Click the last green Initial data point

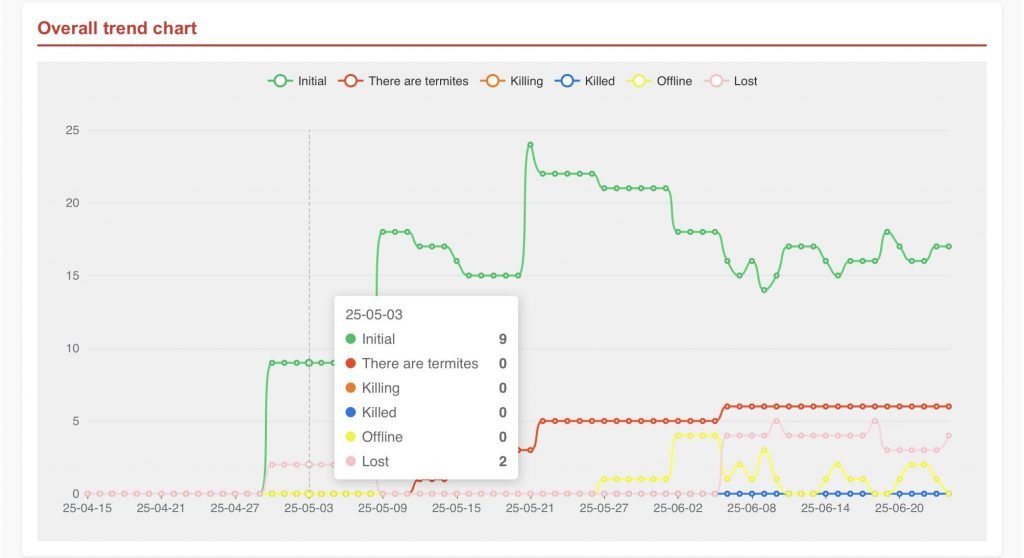948,246
